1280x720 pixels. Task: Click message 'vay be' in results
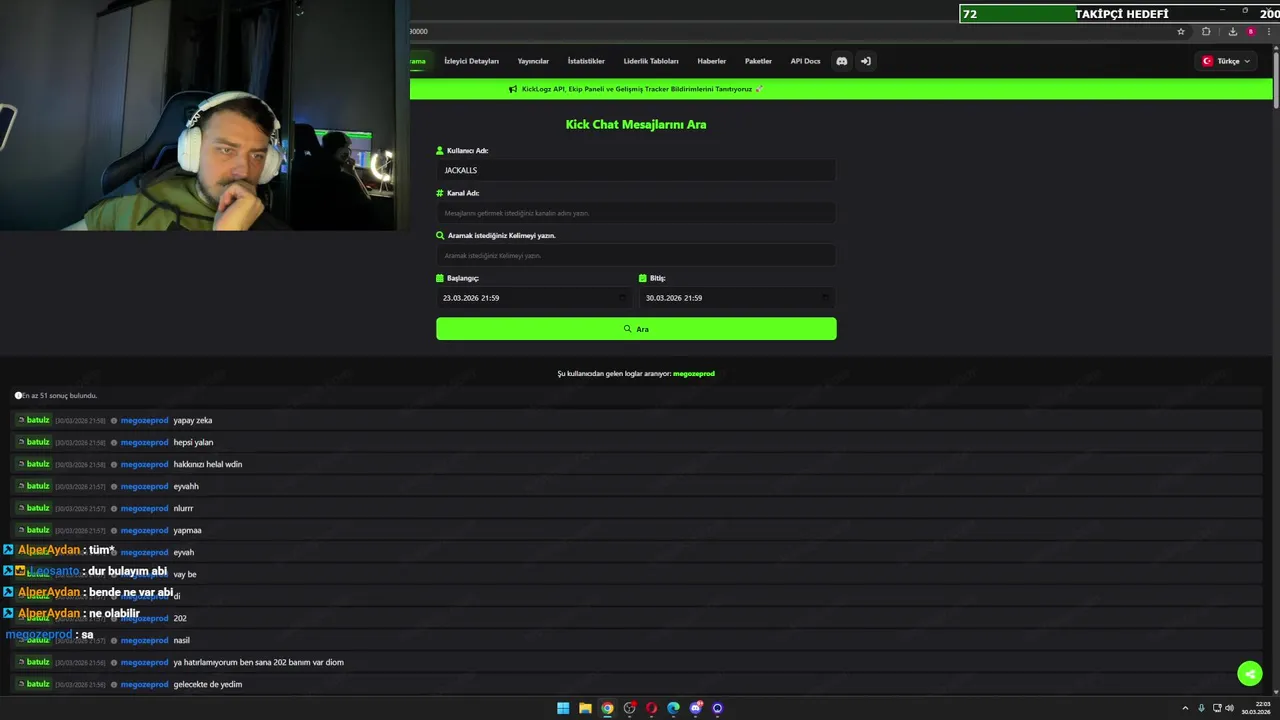pyautogui.click(x=185, y=574)
